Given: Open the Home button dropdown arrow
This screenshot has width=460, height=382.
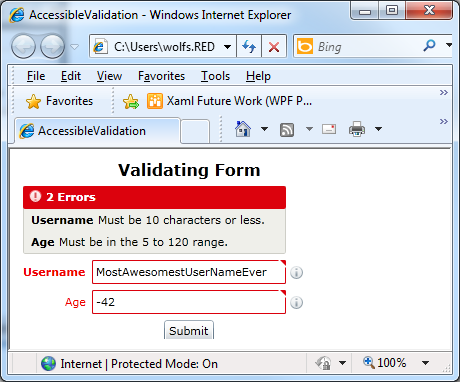Looking at the screenshot, I should pyautogui.click(x=264, y=129).
